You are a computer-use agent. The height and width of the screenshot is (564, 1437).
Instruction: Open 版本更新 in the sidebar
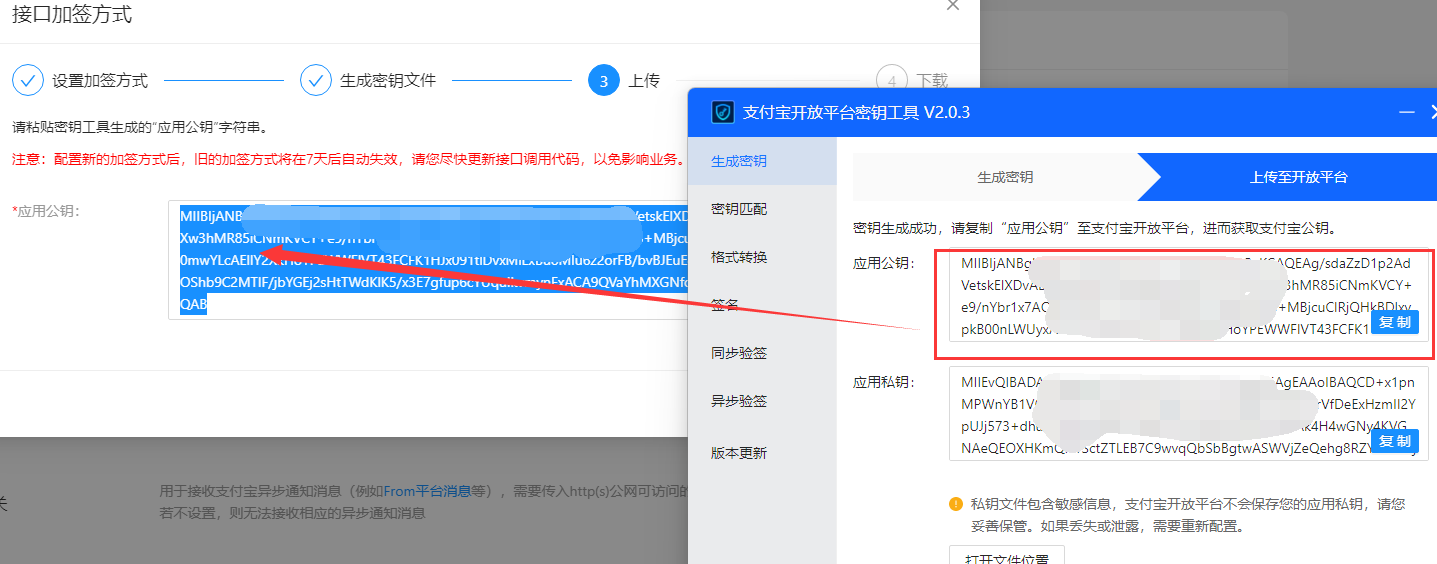[x=739, y=453]
